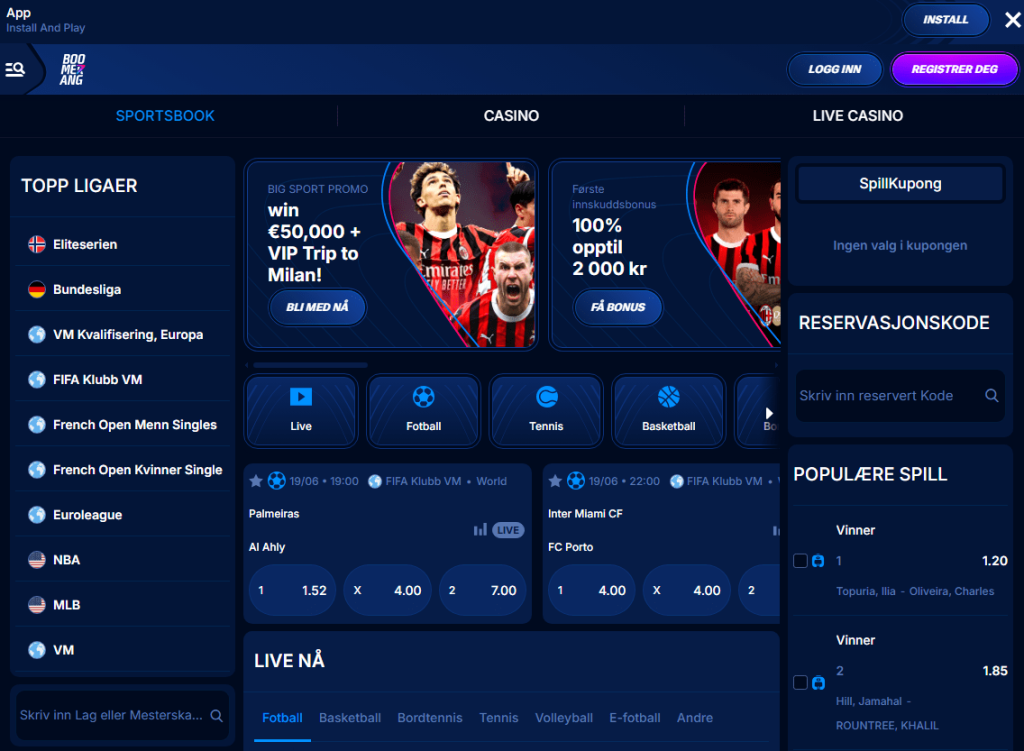This screenshot has width=1024, height=751.
Task: Click football icon on Palmeiras match header
Action: click(277, 481)
